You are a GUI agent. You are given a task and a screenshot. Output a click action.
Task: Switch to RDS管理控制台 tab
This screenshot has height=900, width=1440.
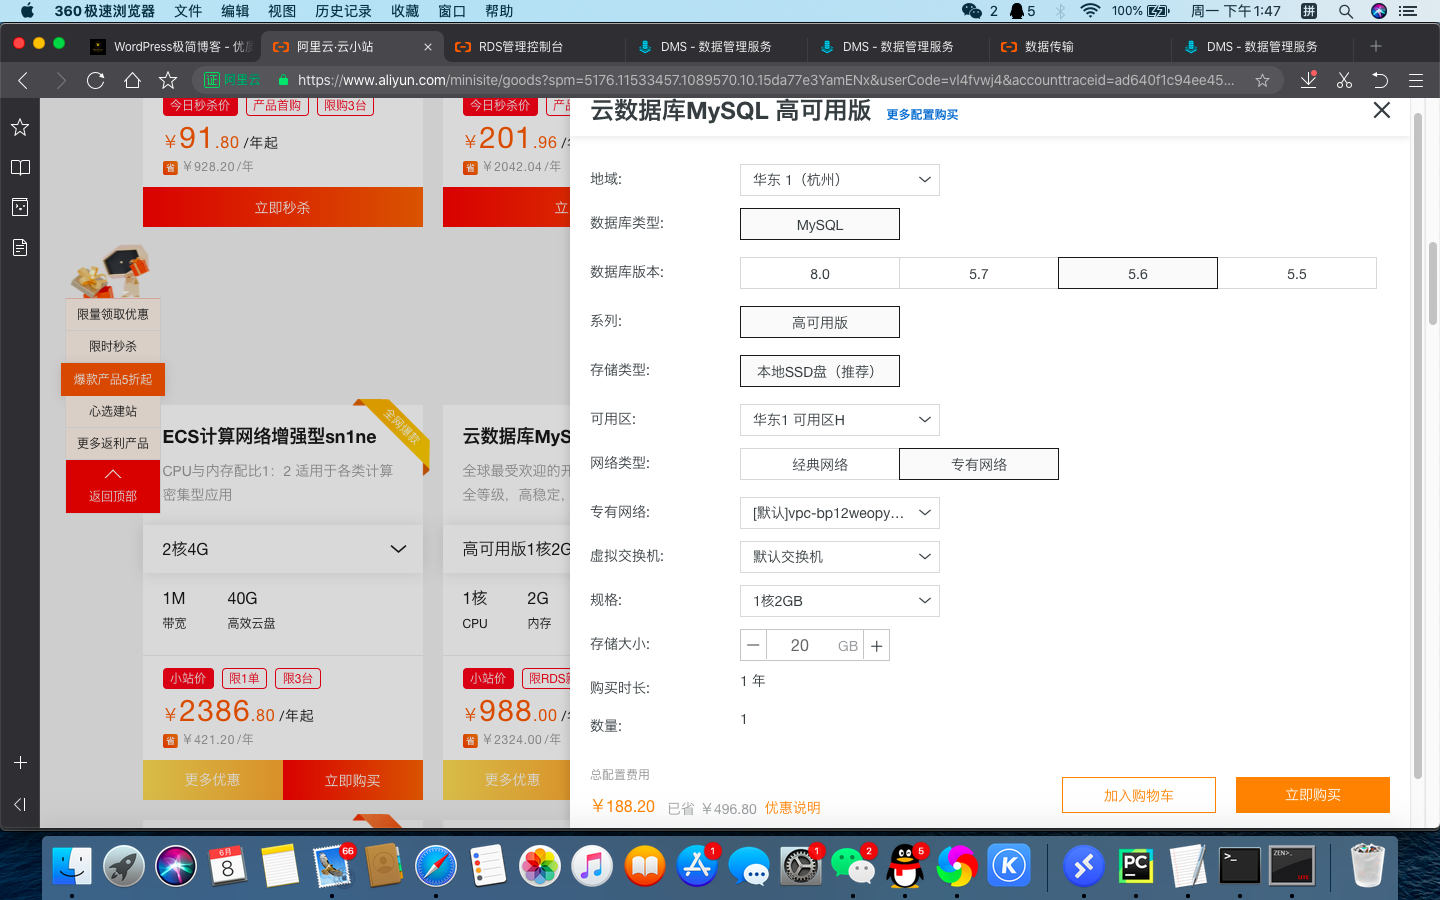pyautogui.click(x=532, y=47)
